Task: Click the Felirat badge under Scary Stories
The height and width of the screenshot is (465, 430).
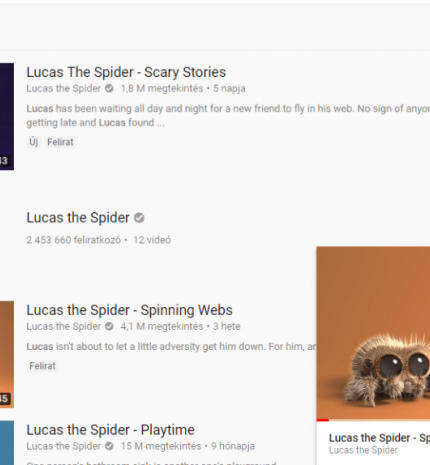Action: click(60, 142)
